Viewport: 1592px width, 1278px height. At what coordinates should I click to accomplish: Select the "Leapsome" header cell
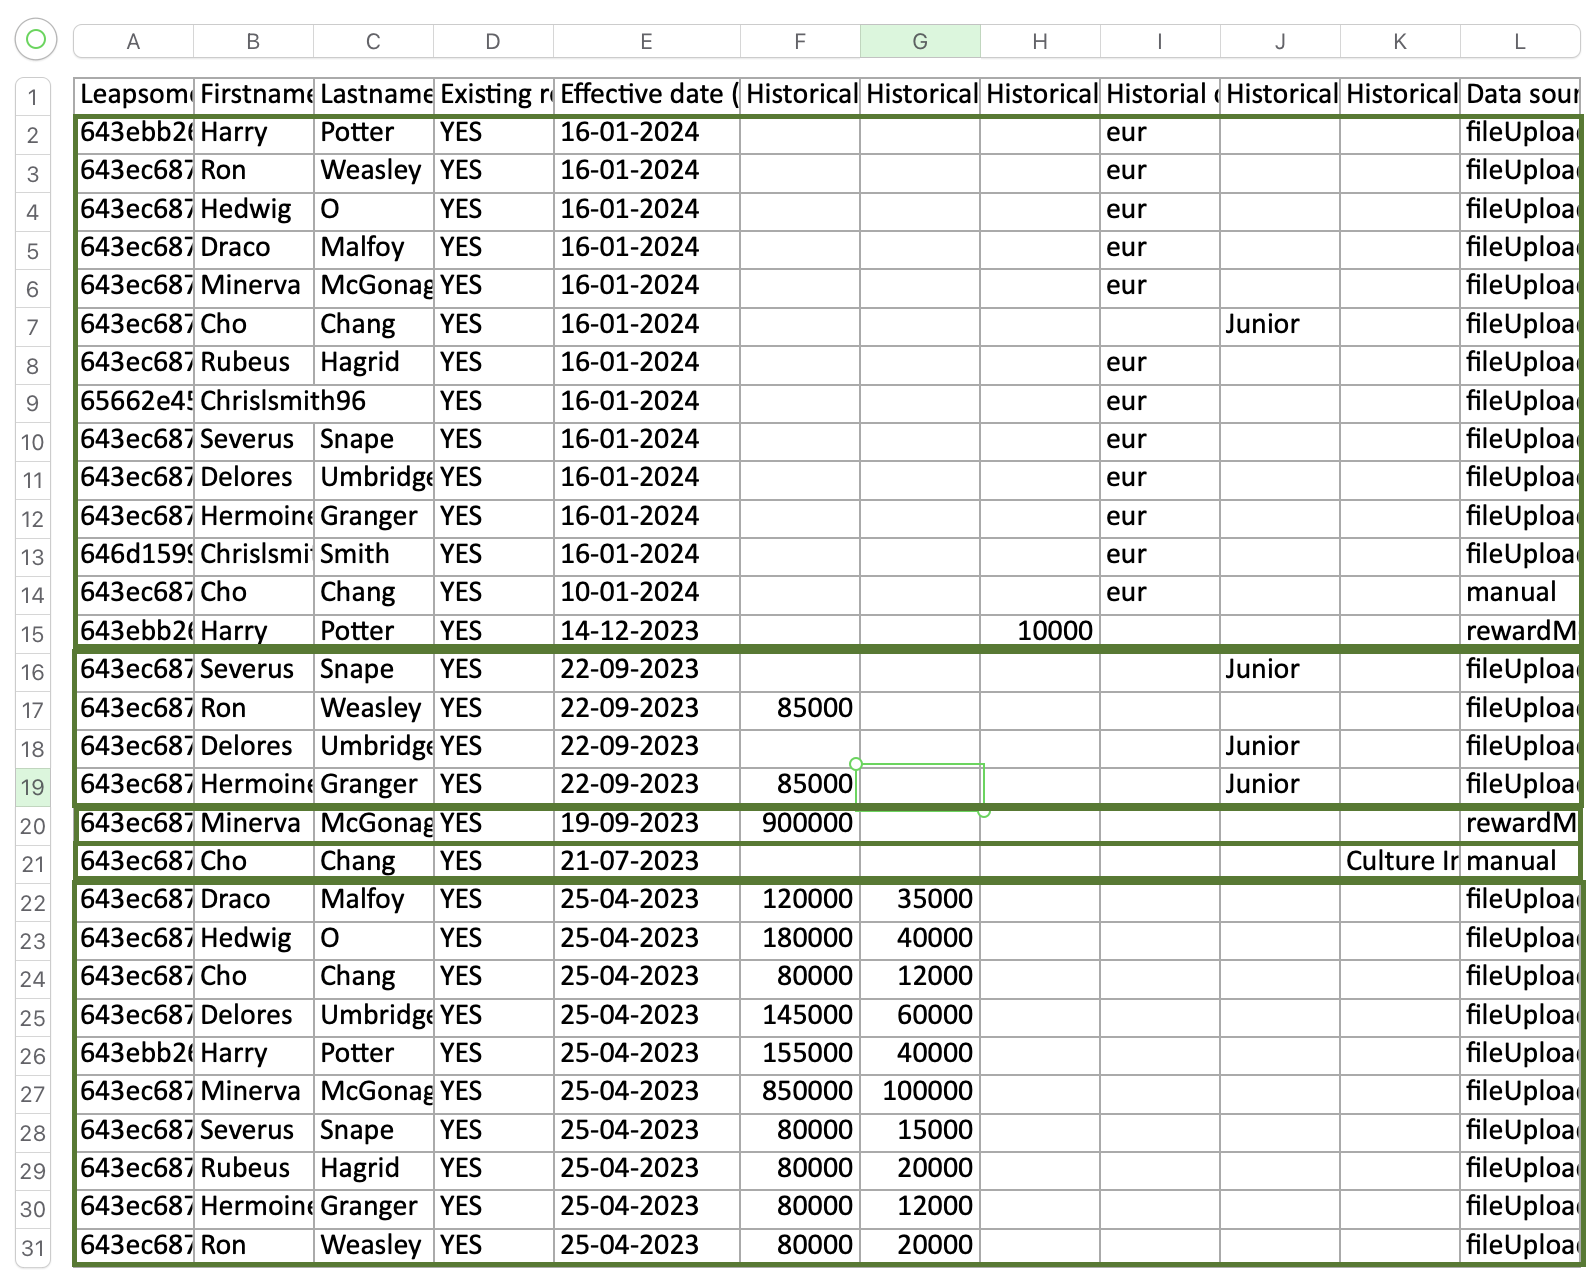tap(134, 95)
